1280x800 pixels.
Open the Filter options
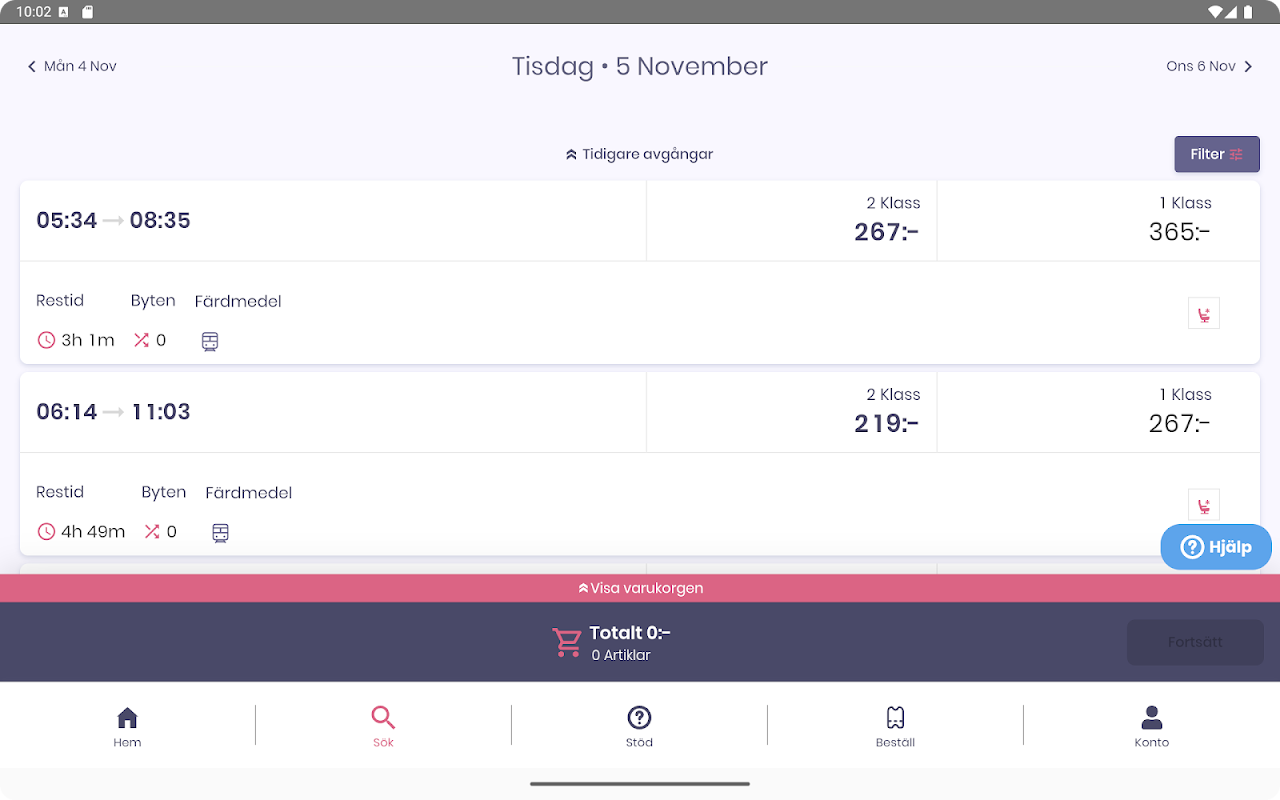pos(1216,154)
